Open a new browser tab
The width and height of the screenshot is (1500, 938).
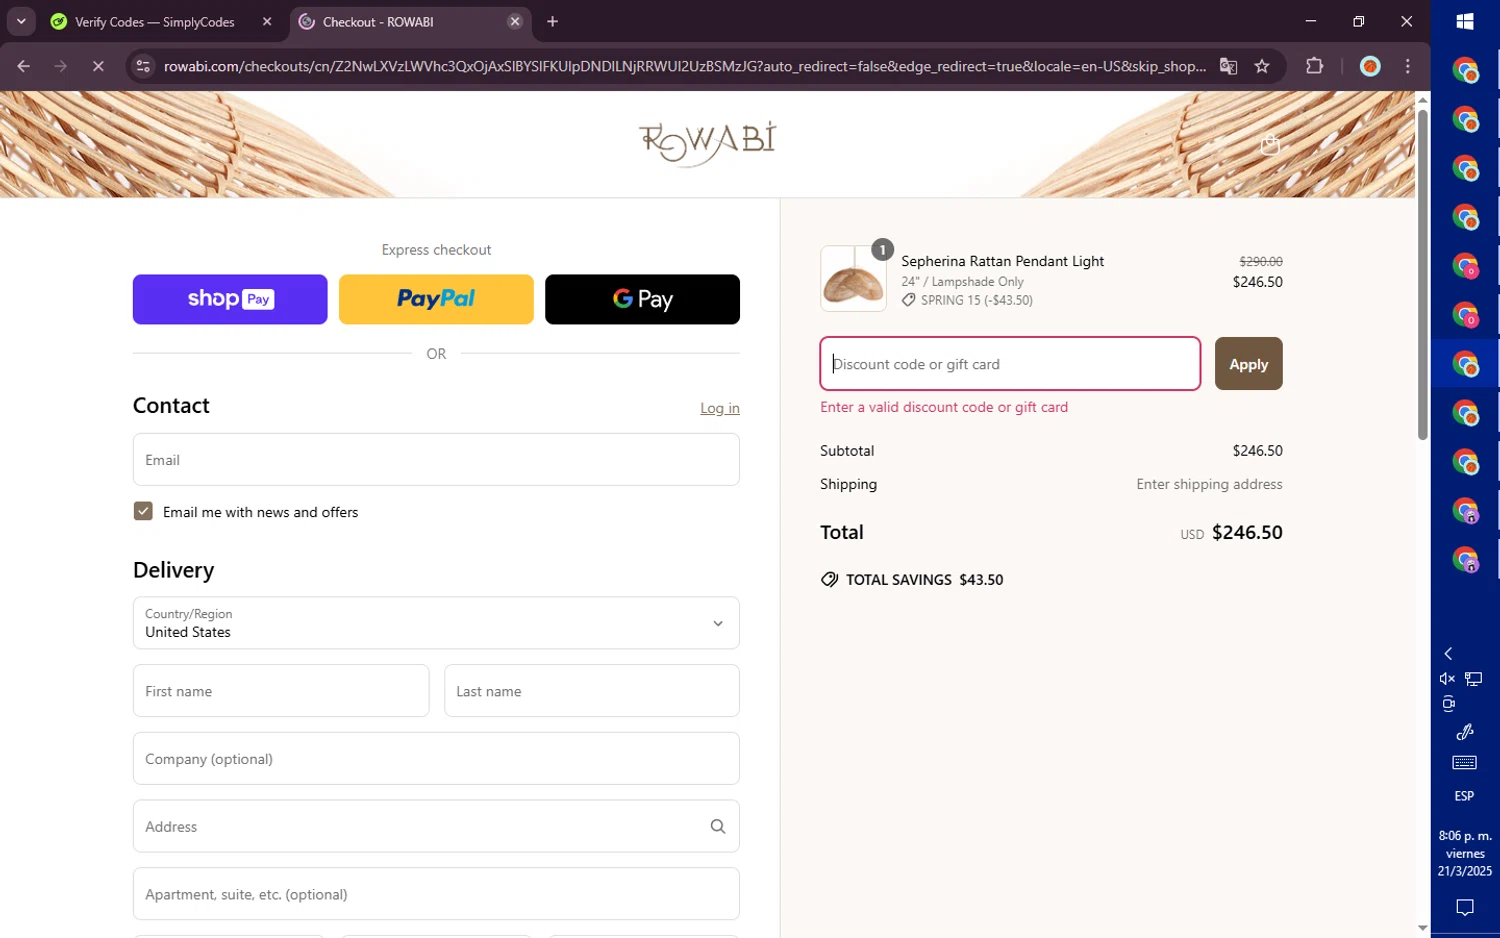[x=553, y=21]
